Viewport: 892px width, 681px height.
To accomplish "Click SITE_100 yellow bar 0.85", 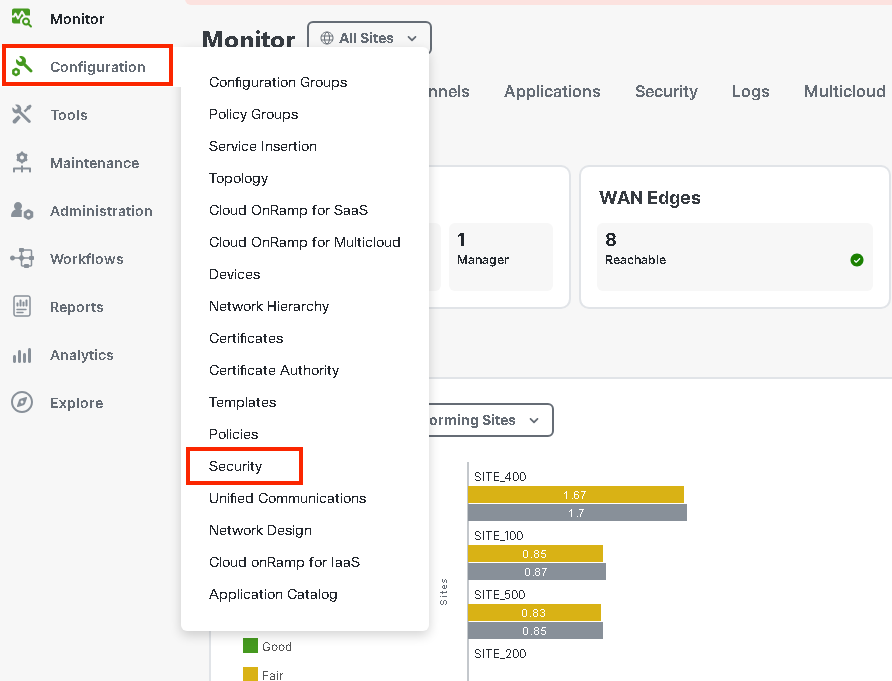I will [535, 554].
